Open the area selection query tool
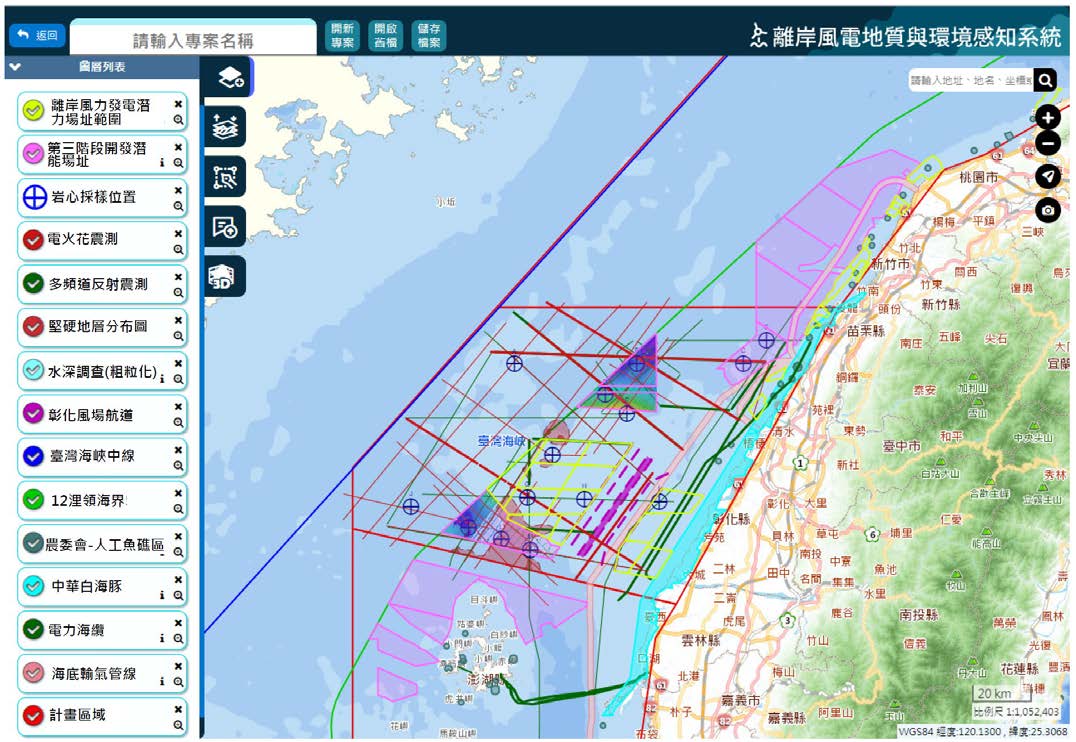 point(226,177)
